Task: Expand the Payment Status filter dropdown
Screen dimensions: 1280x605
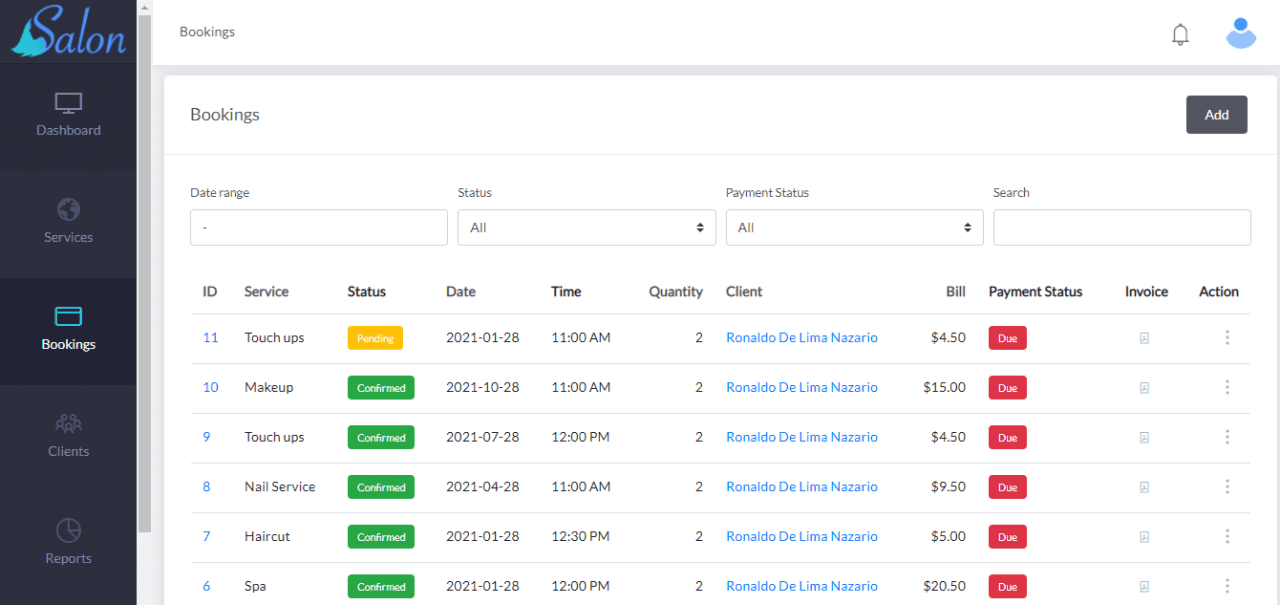Action: (x=854, y=228)
